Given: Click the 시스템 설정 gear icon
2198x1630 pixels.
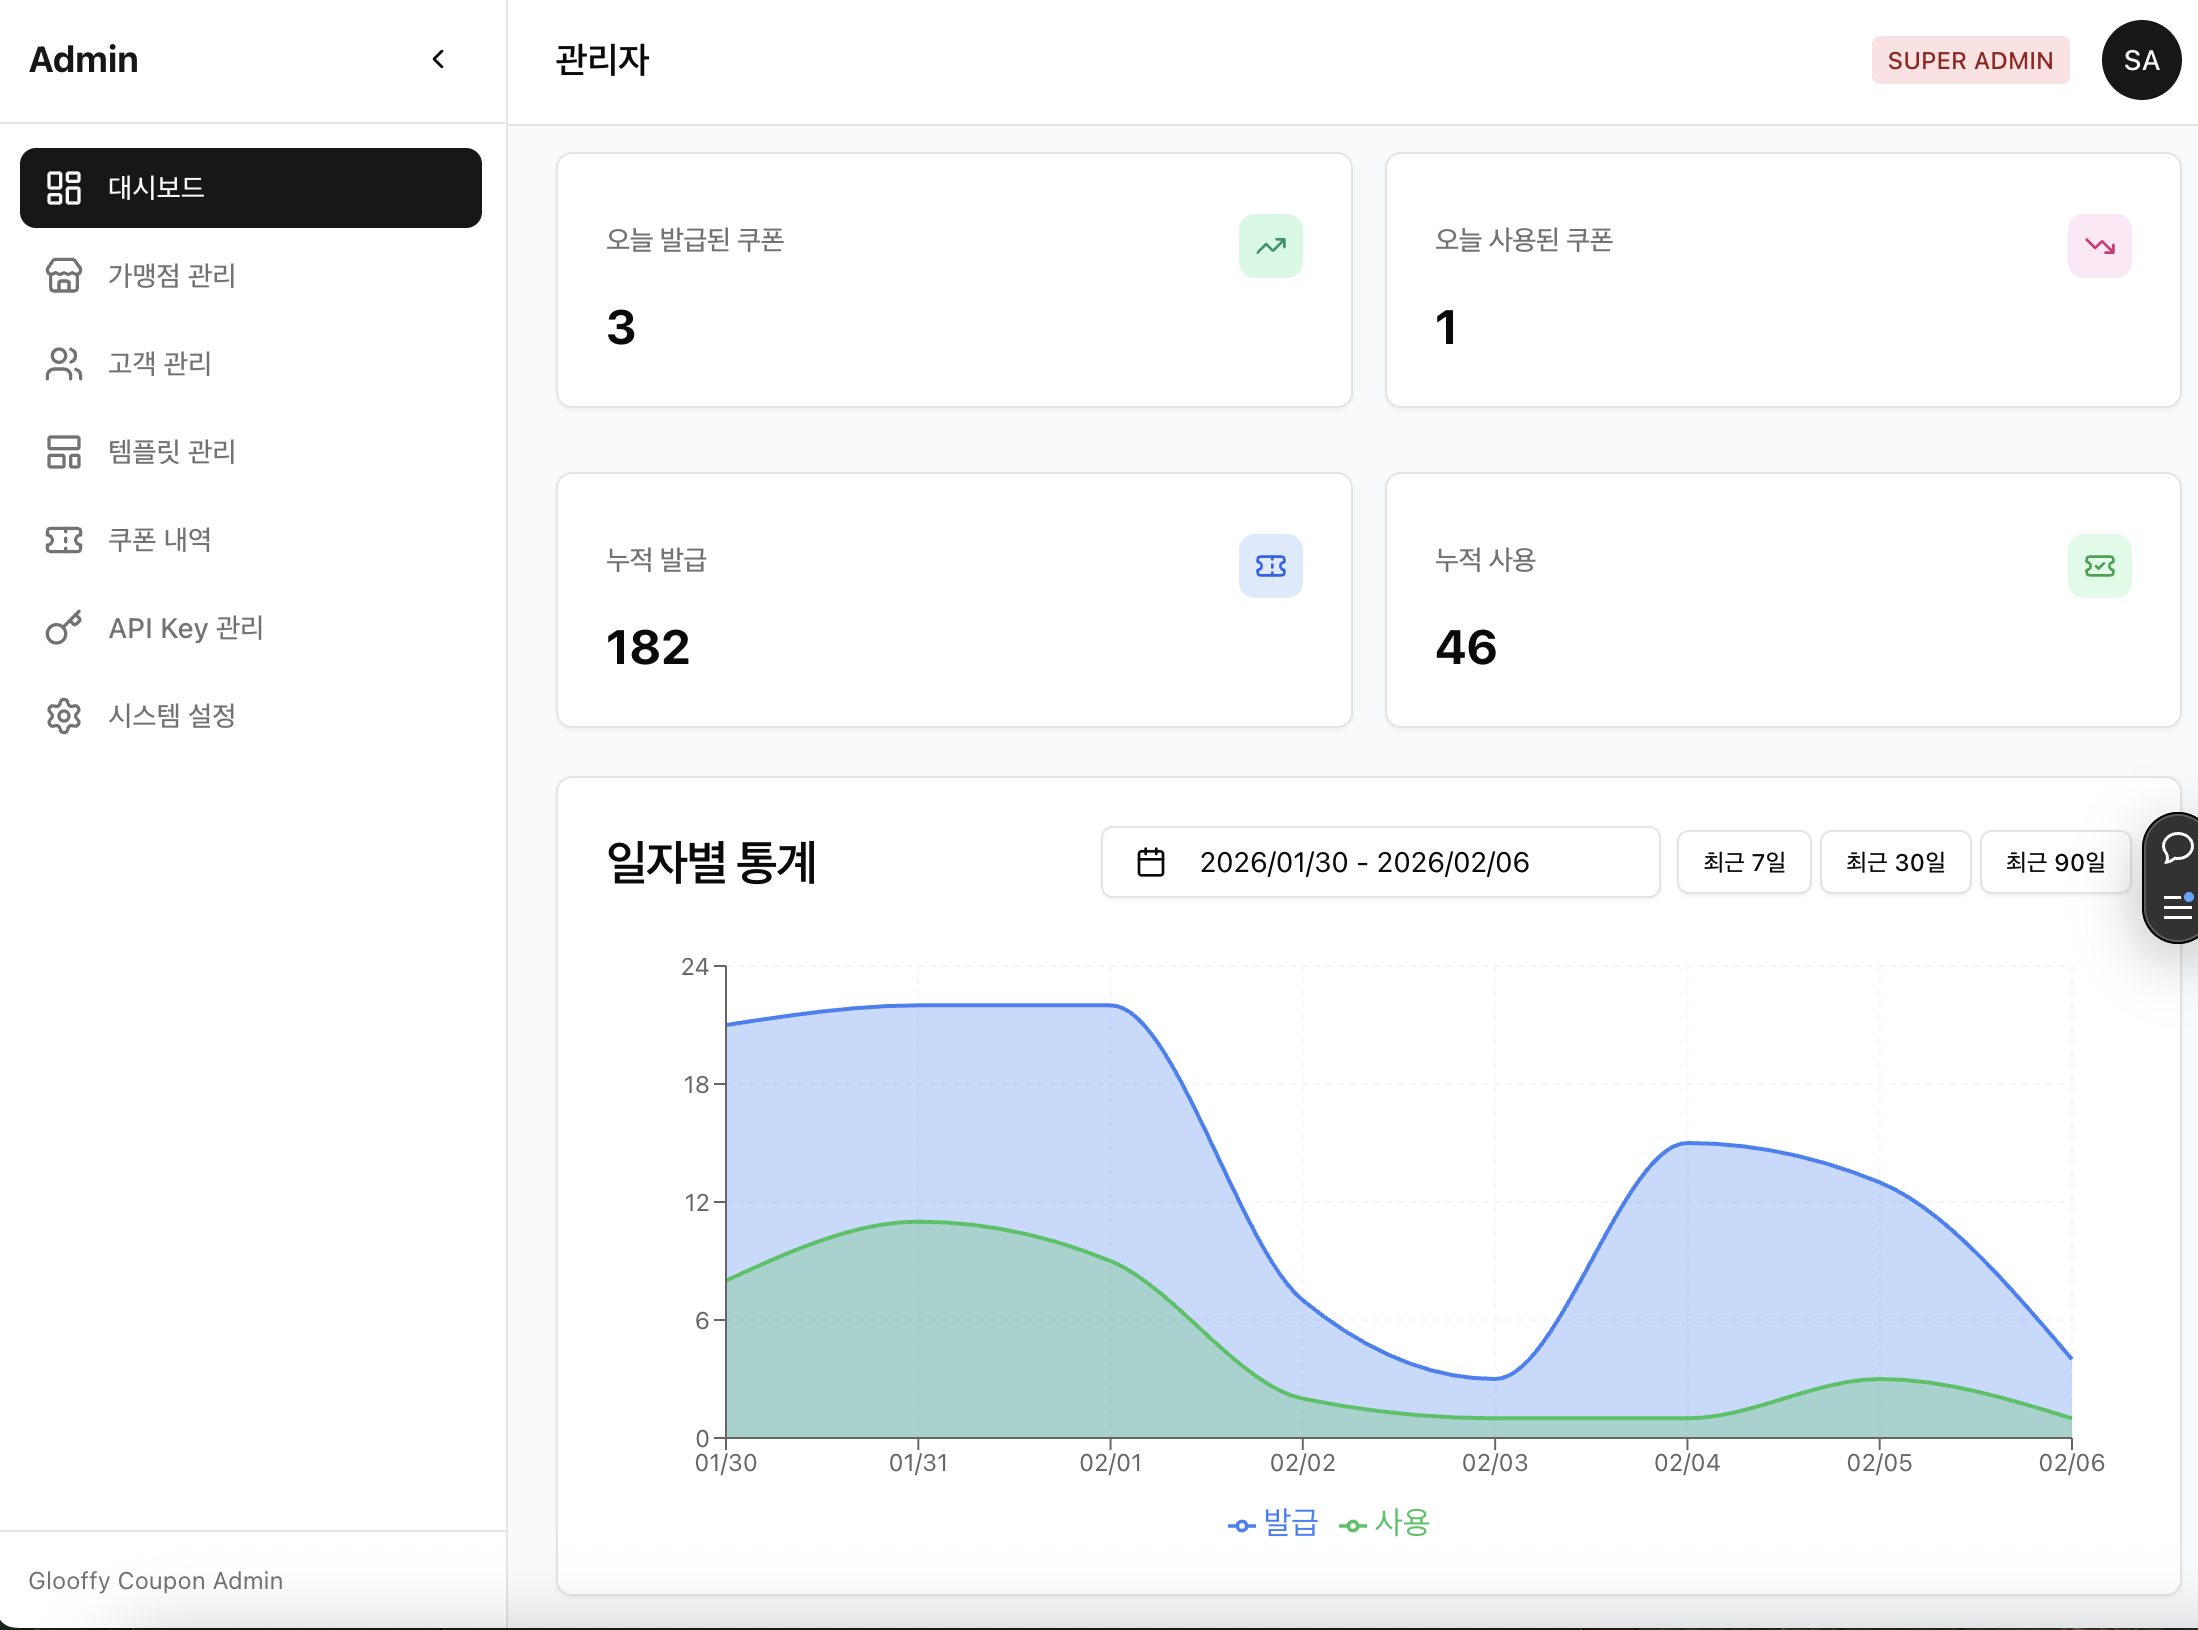Looking at the screenshot, I should pos(64,716).
